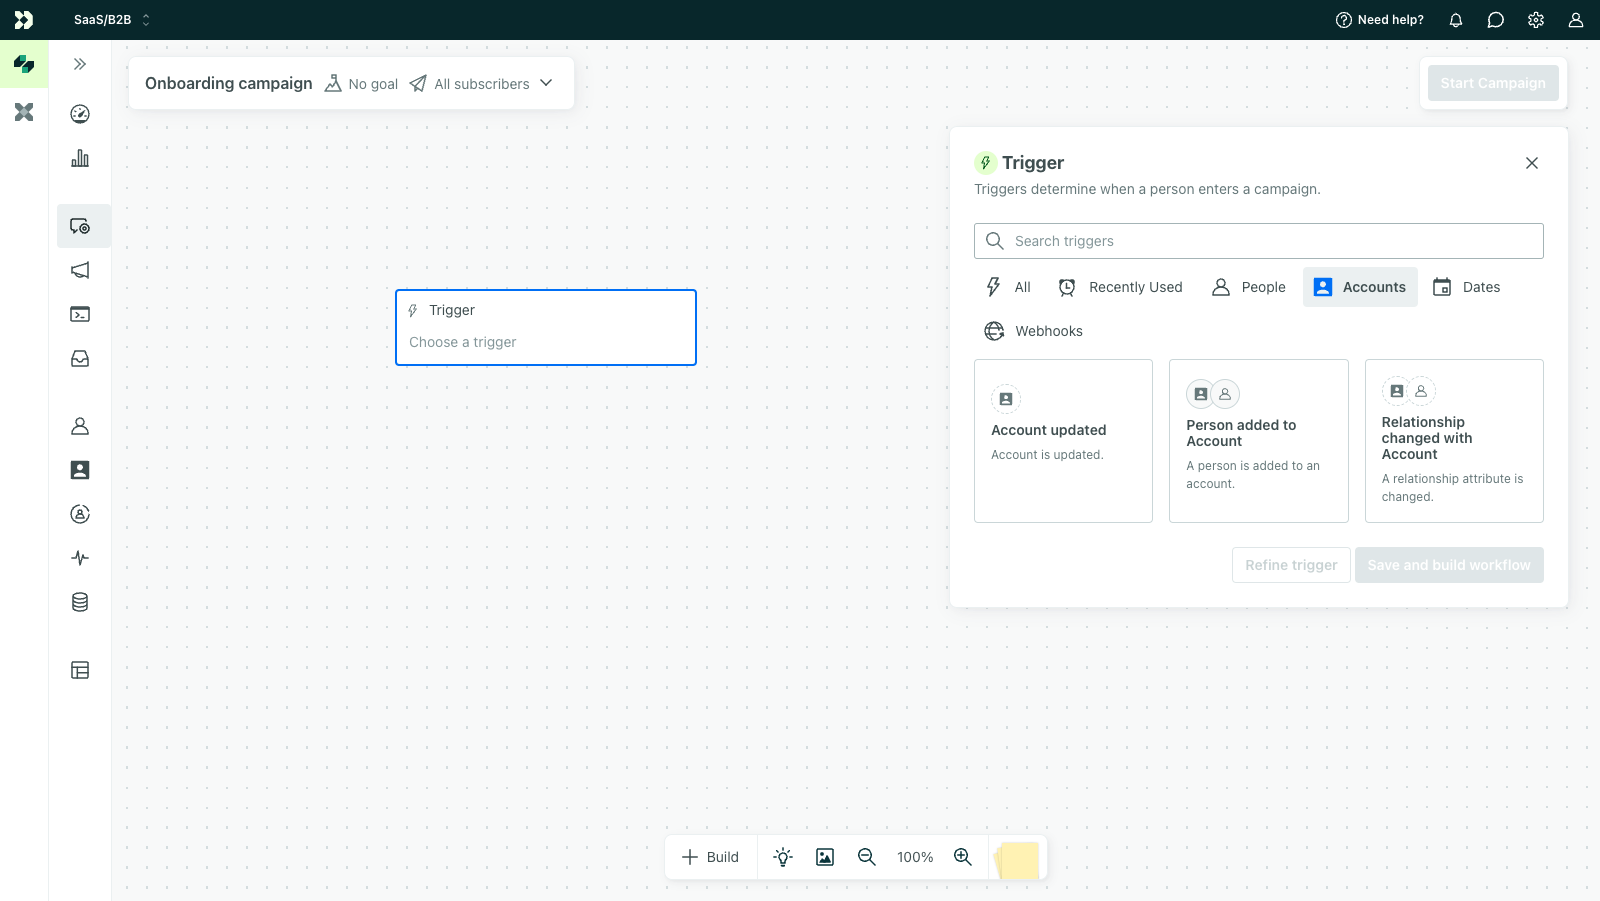1600x901 pixels.
Task: Select the Data Pipelines app icon
Action: coord(24,112)
